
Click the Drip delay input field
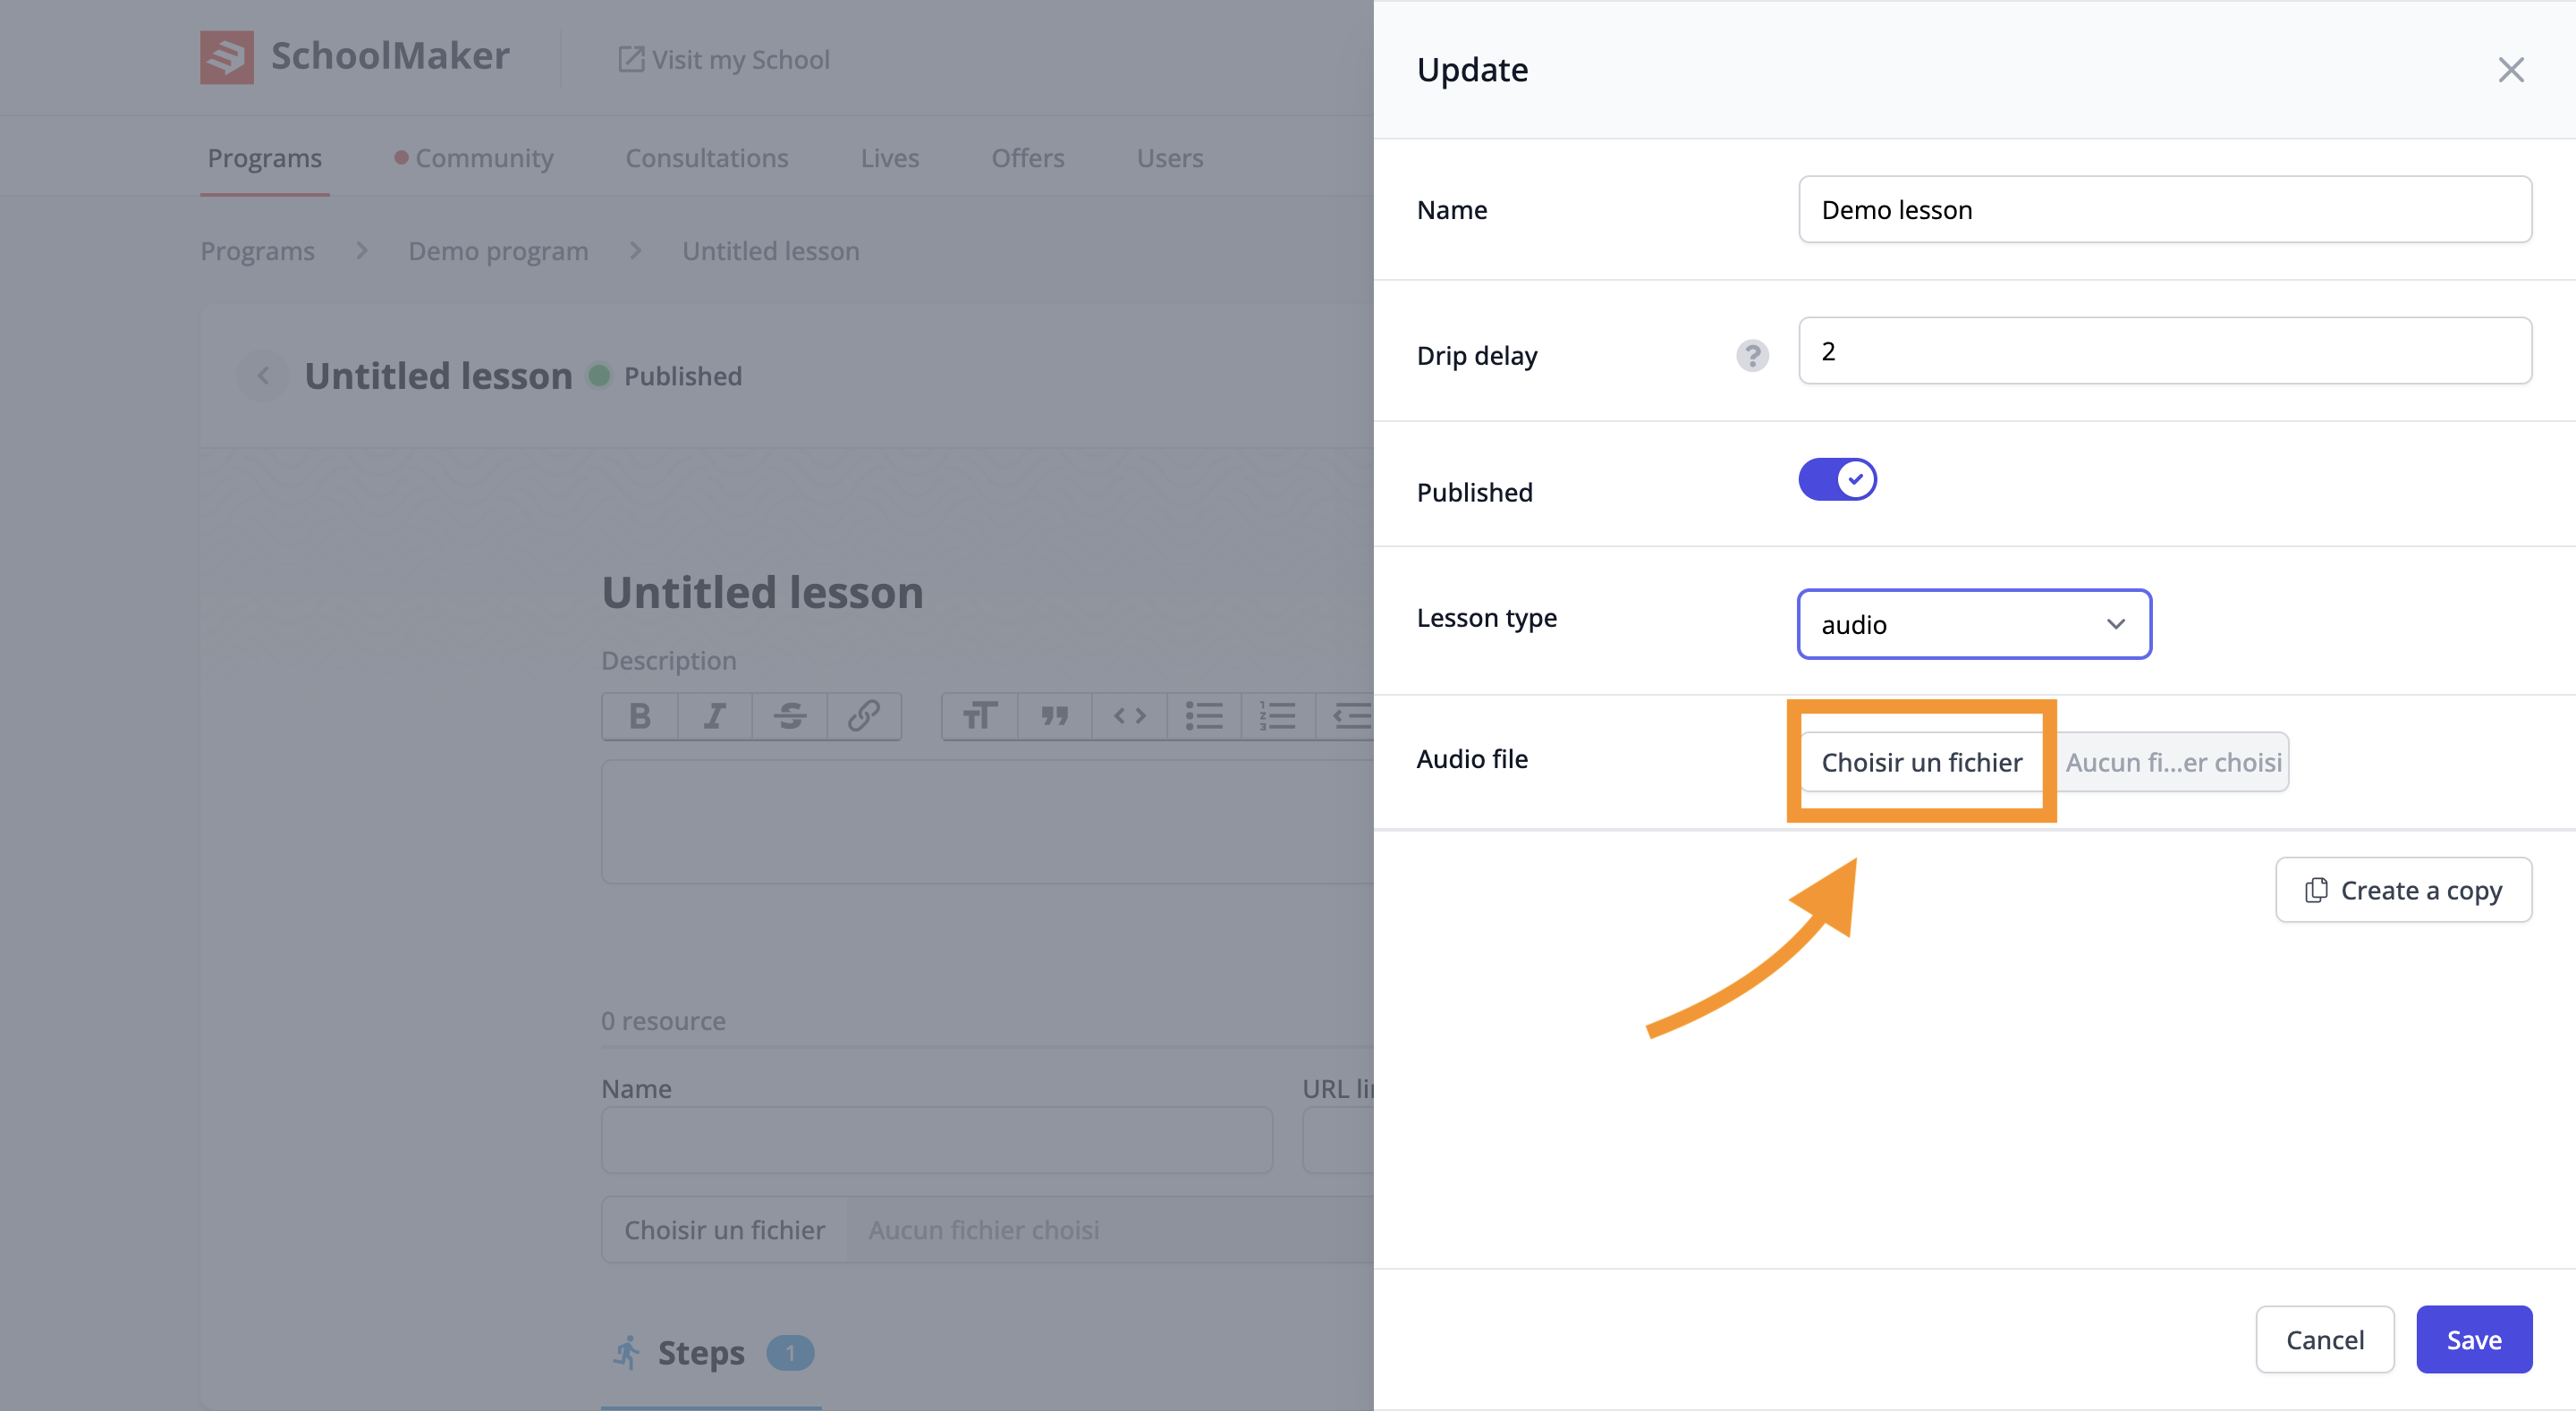click(2165, 351)
